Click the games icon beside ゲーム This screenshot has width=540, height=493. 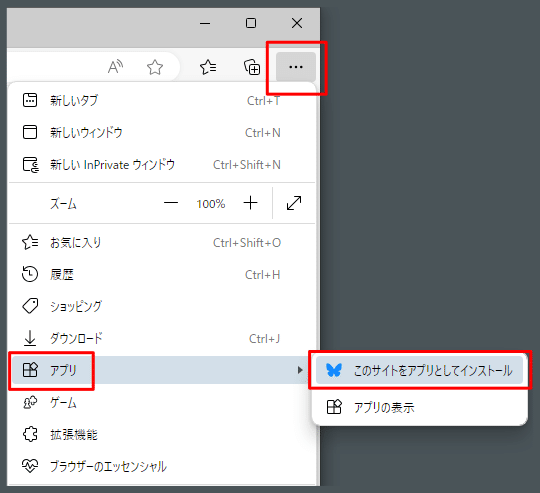tap(30, 402)
